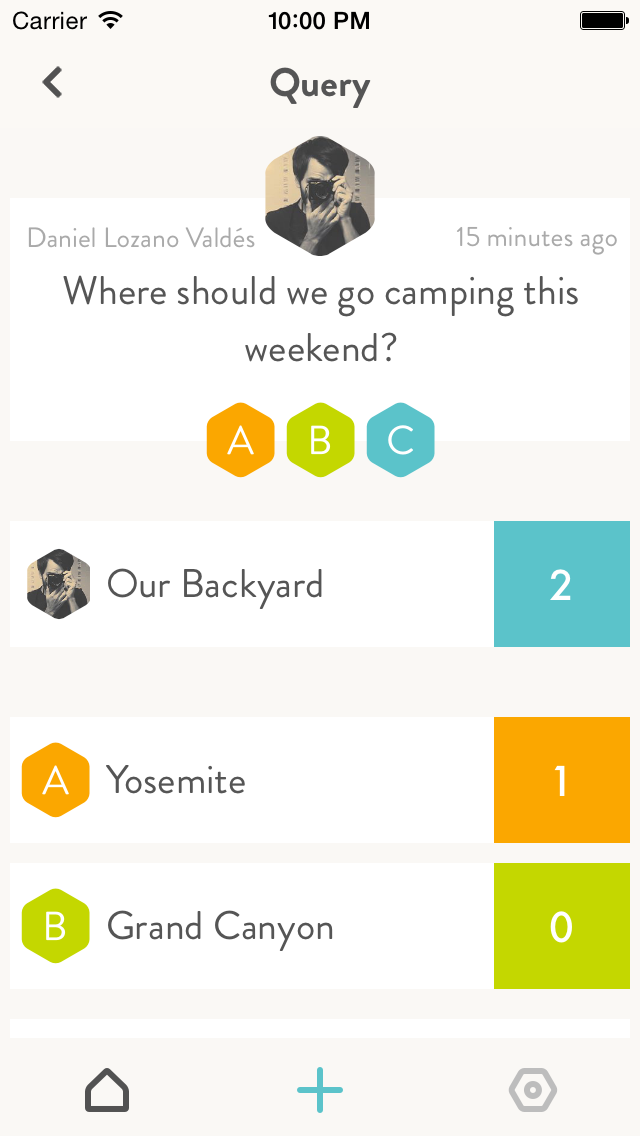
Task: Tap the camping question text
Action: [320, 320]
